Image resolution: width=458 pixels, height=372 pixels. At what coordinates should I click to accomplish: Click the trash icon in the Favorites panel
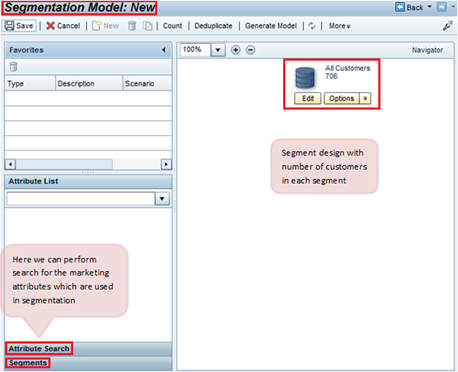[x=13, y=67]
